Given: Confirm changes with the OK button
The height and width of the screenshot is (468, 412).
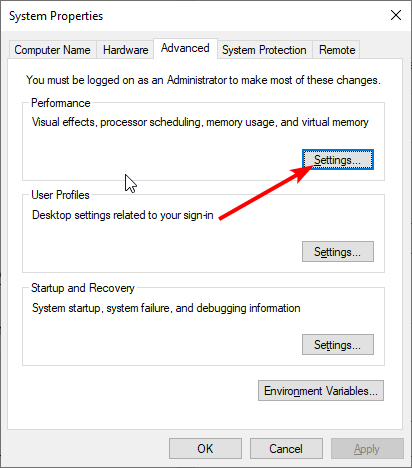Looking at the screenshot, I should click(205, 449).
